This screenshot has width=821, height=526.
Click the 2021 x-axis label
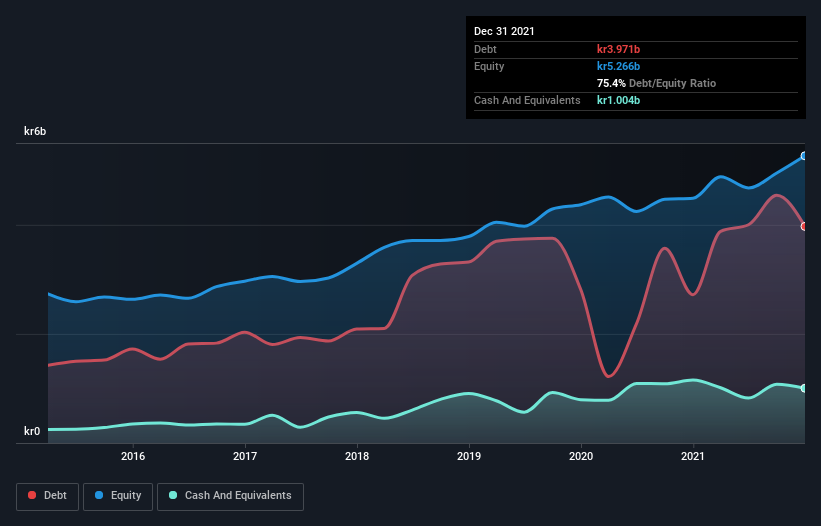click(693, 456)
